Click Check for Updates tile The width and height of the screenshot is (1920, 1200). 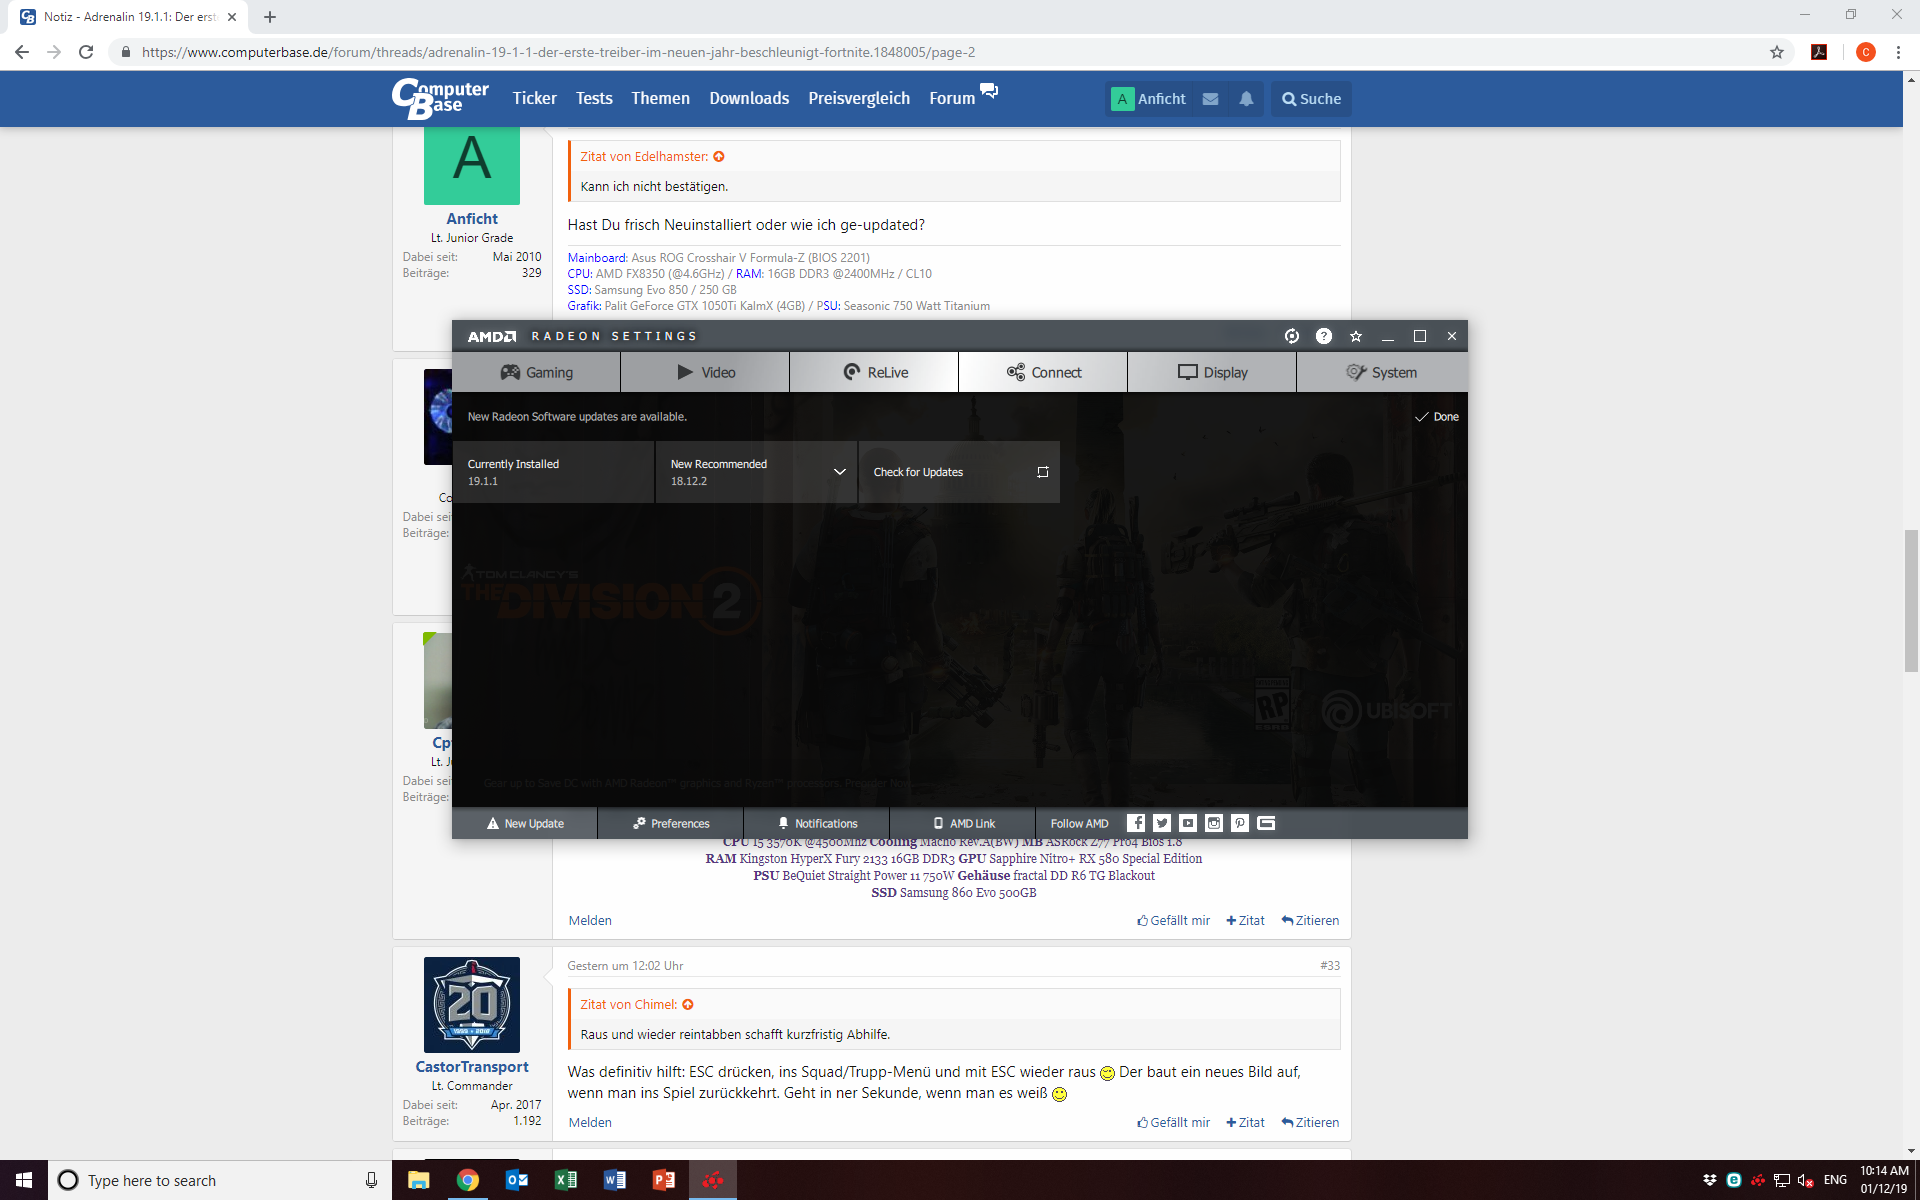point(958,472)
